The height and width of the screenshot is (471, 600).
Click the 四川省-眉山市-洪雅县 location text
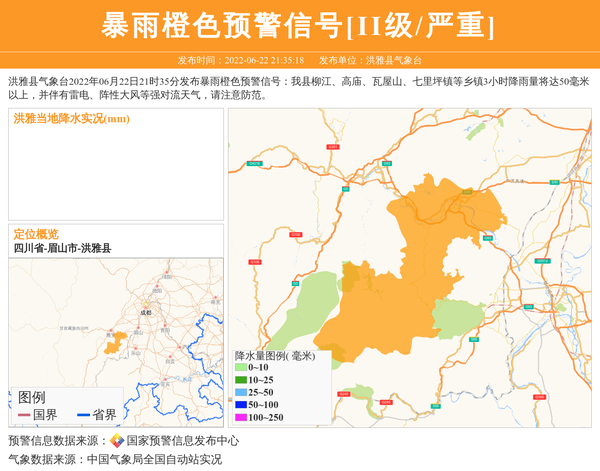[62, 248]
